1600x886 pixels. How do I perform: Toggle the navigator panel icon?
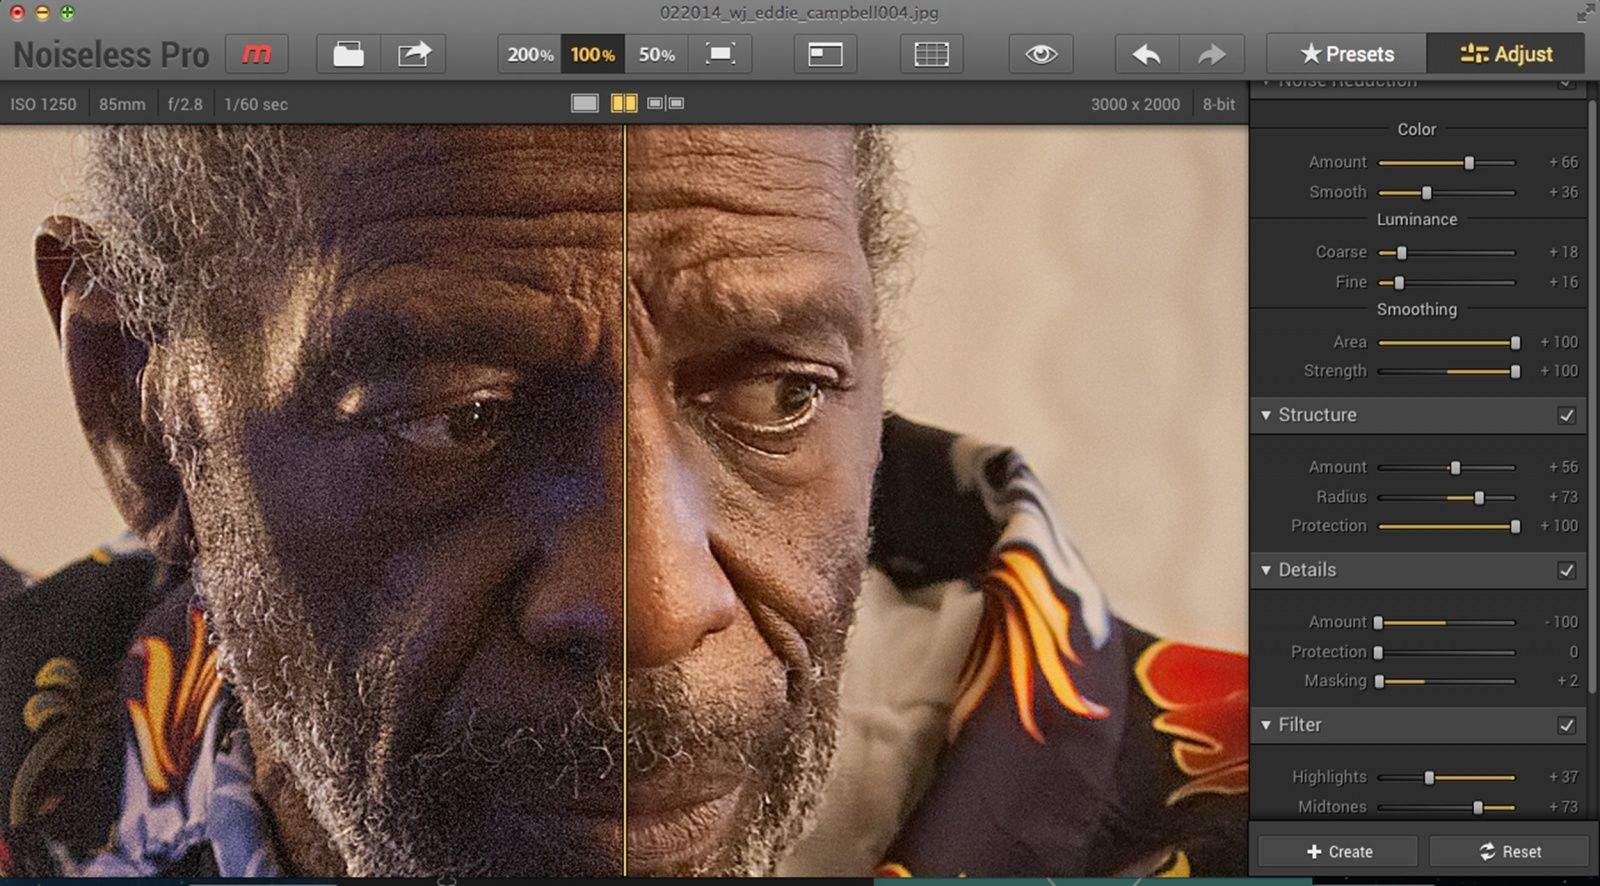[825, 54]
